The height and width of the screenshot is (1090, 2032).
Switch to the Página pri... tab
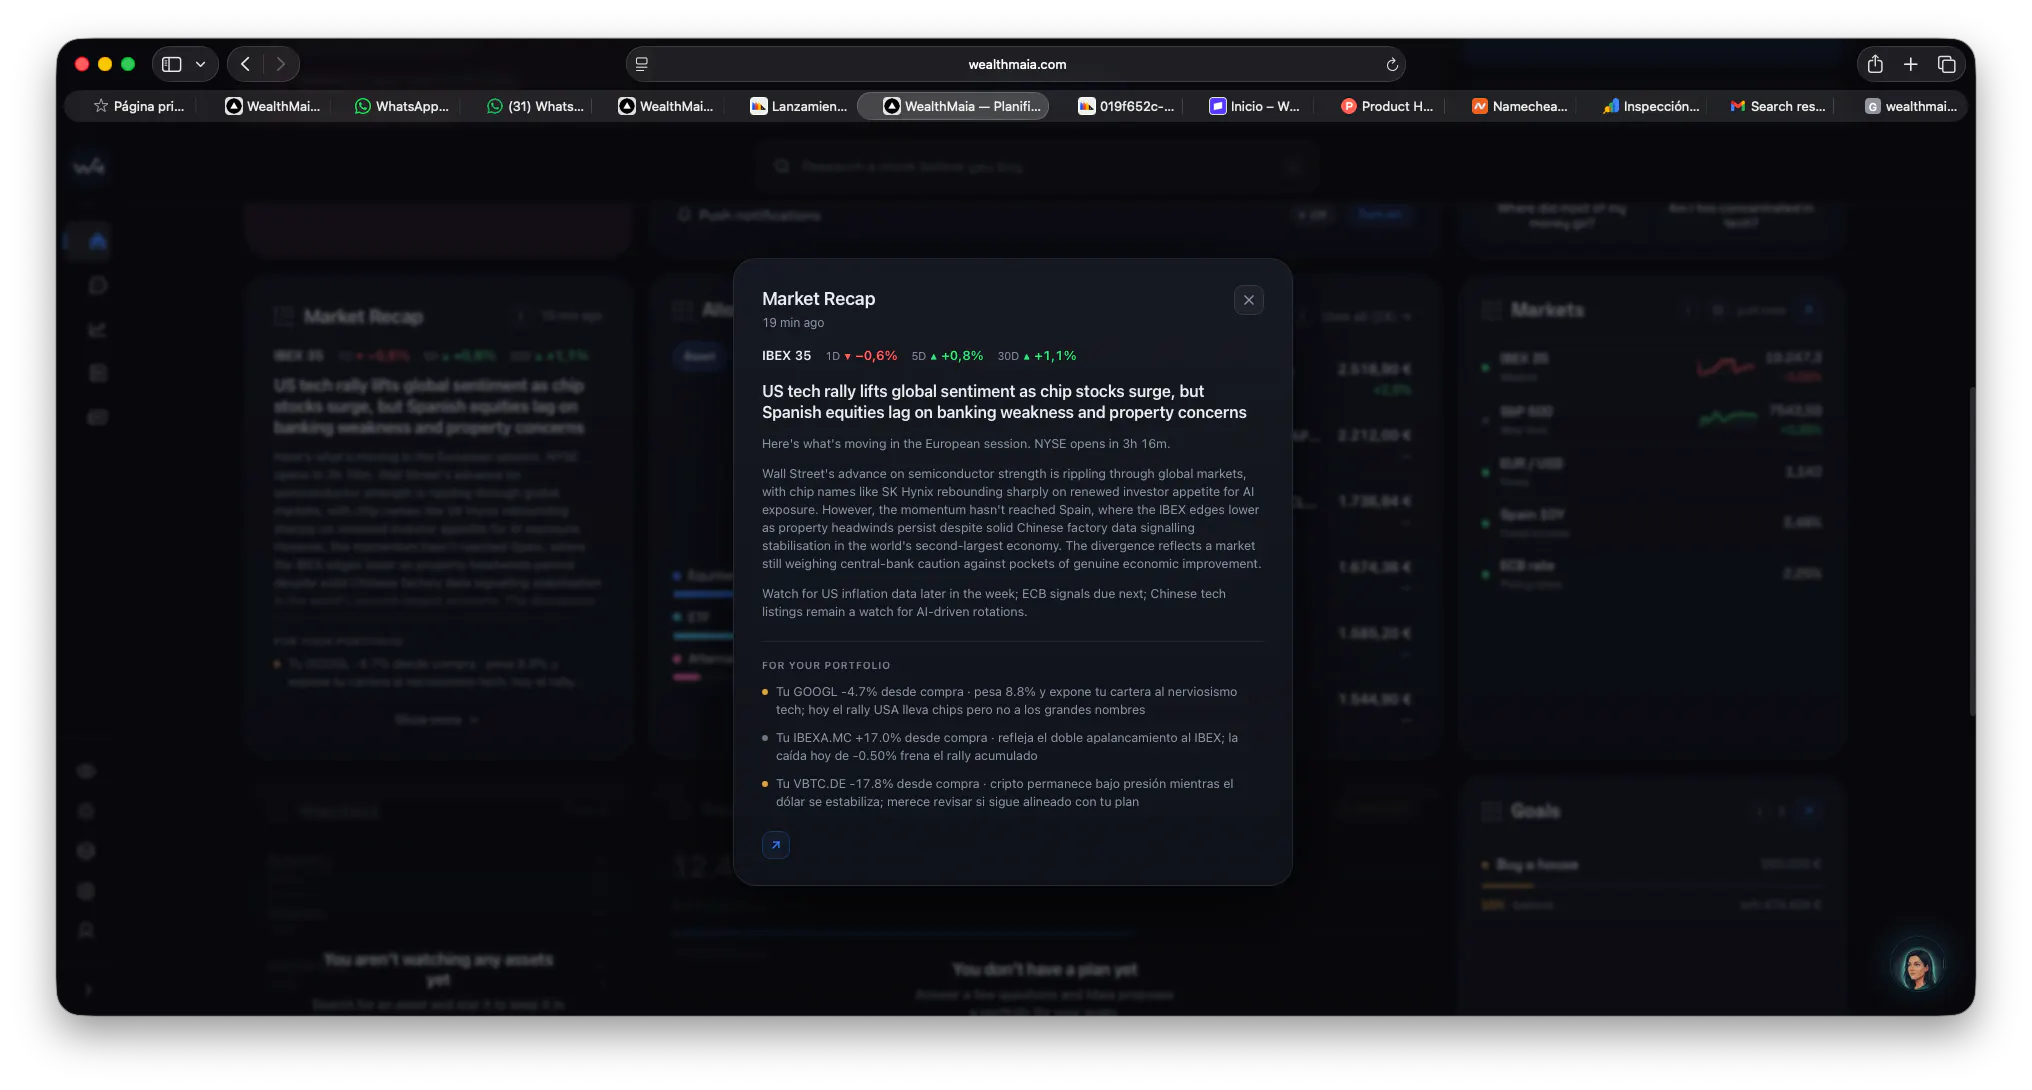click(139, 106)
